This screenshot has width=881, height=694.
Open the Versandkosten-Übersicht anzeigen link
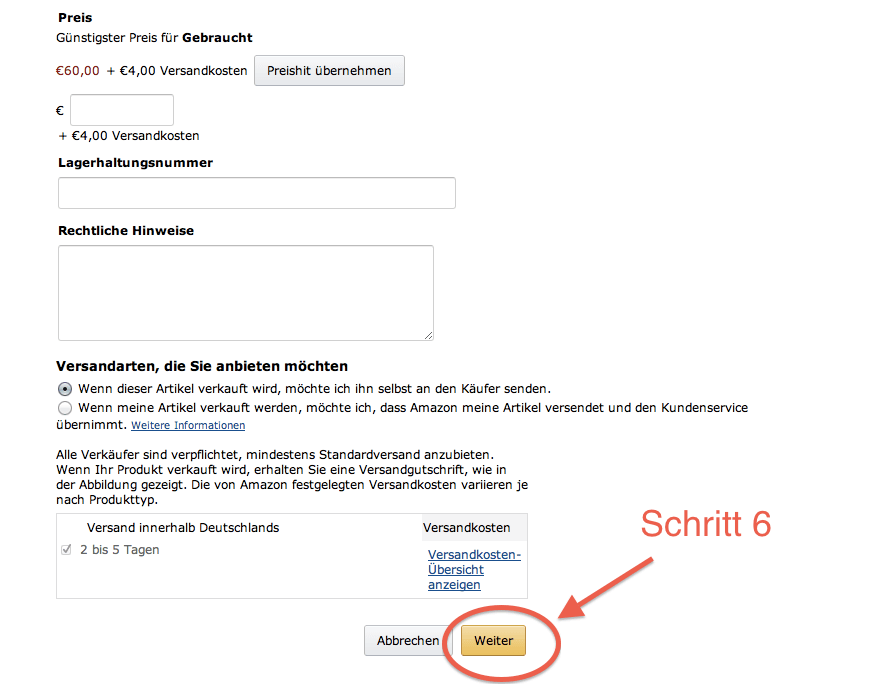click(474, 570)
